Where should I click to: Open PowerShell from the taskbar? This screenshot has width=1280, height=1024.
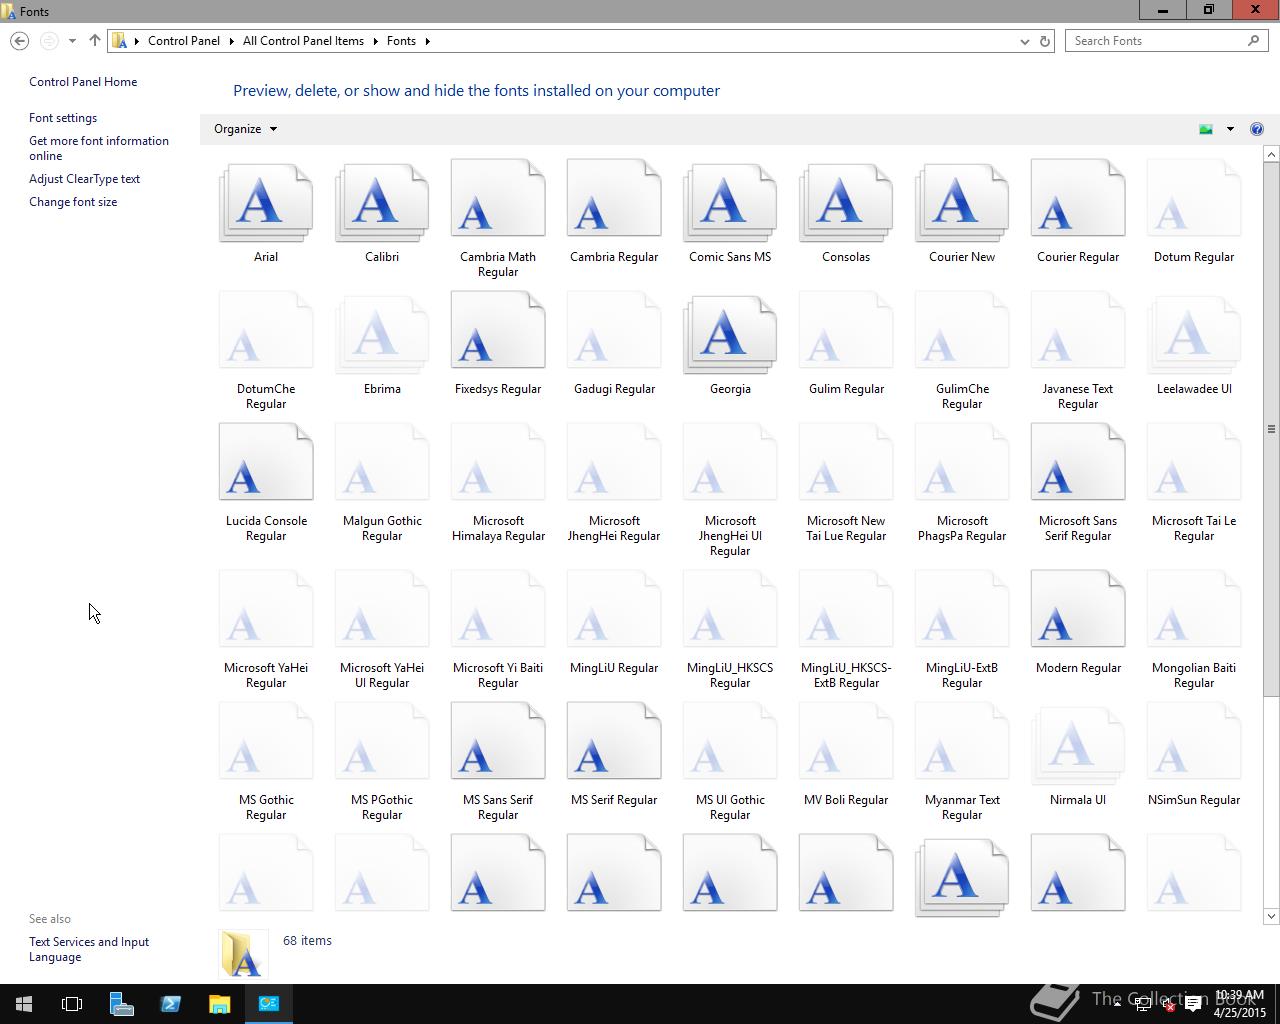[170, 1004]
